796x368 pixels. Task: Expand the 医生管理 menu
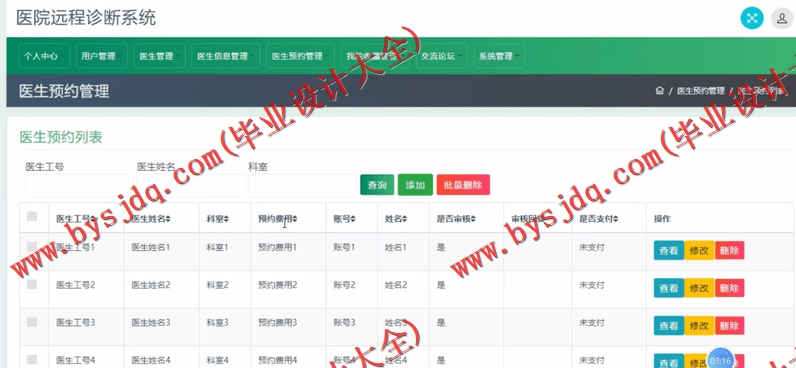(x=159, y=56)
